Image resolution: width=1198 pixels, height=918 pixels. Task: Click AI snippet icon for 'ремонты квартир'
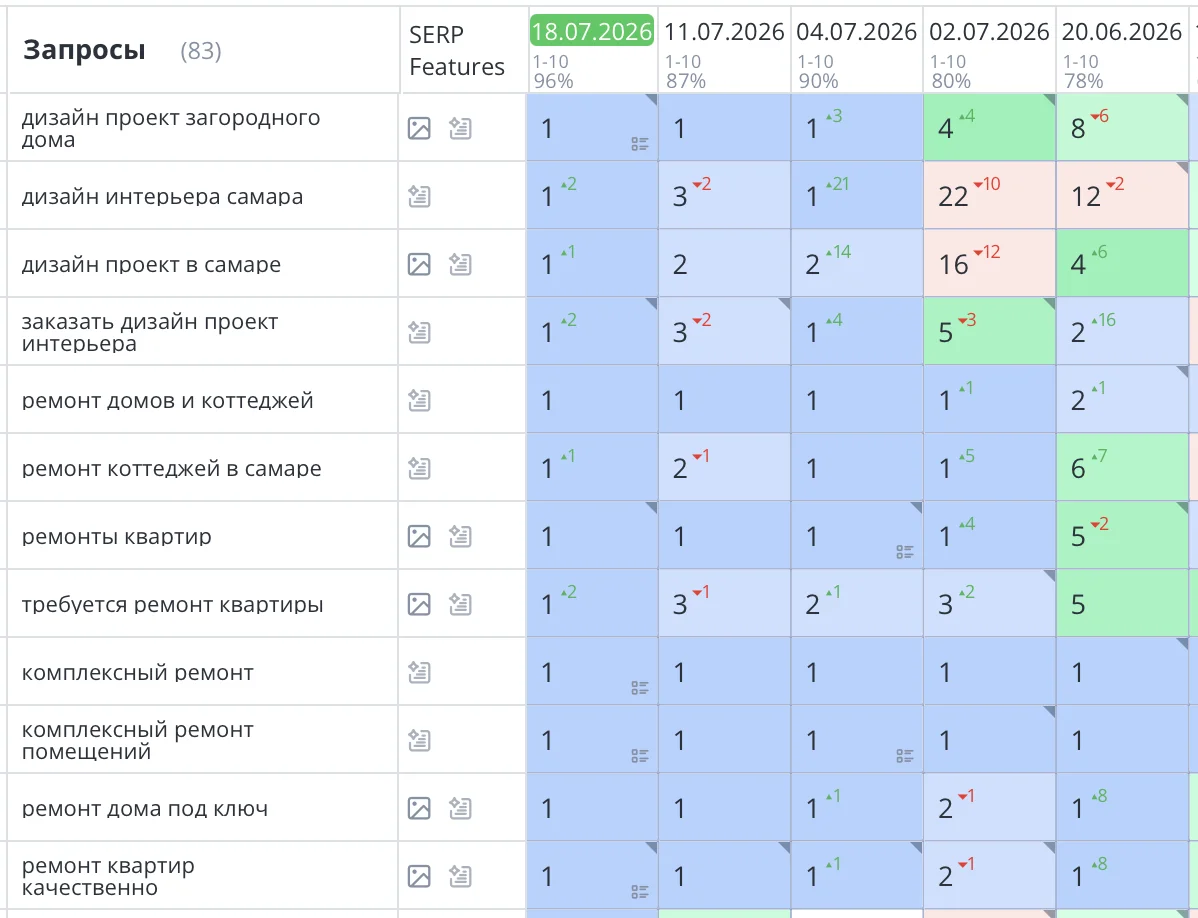pos(460,536)
